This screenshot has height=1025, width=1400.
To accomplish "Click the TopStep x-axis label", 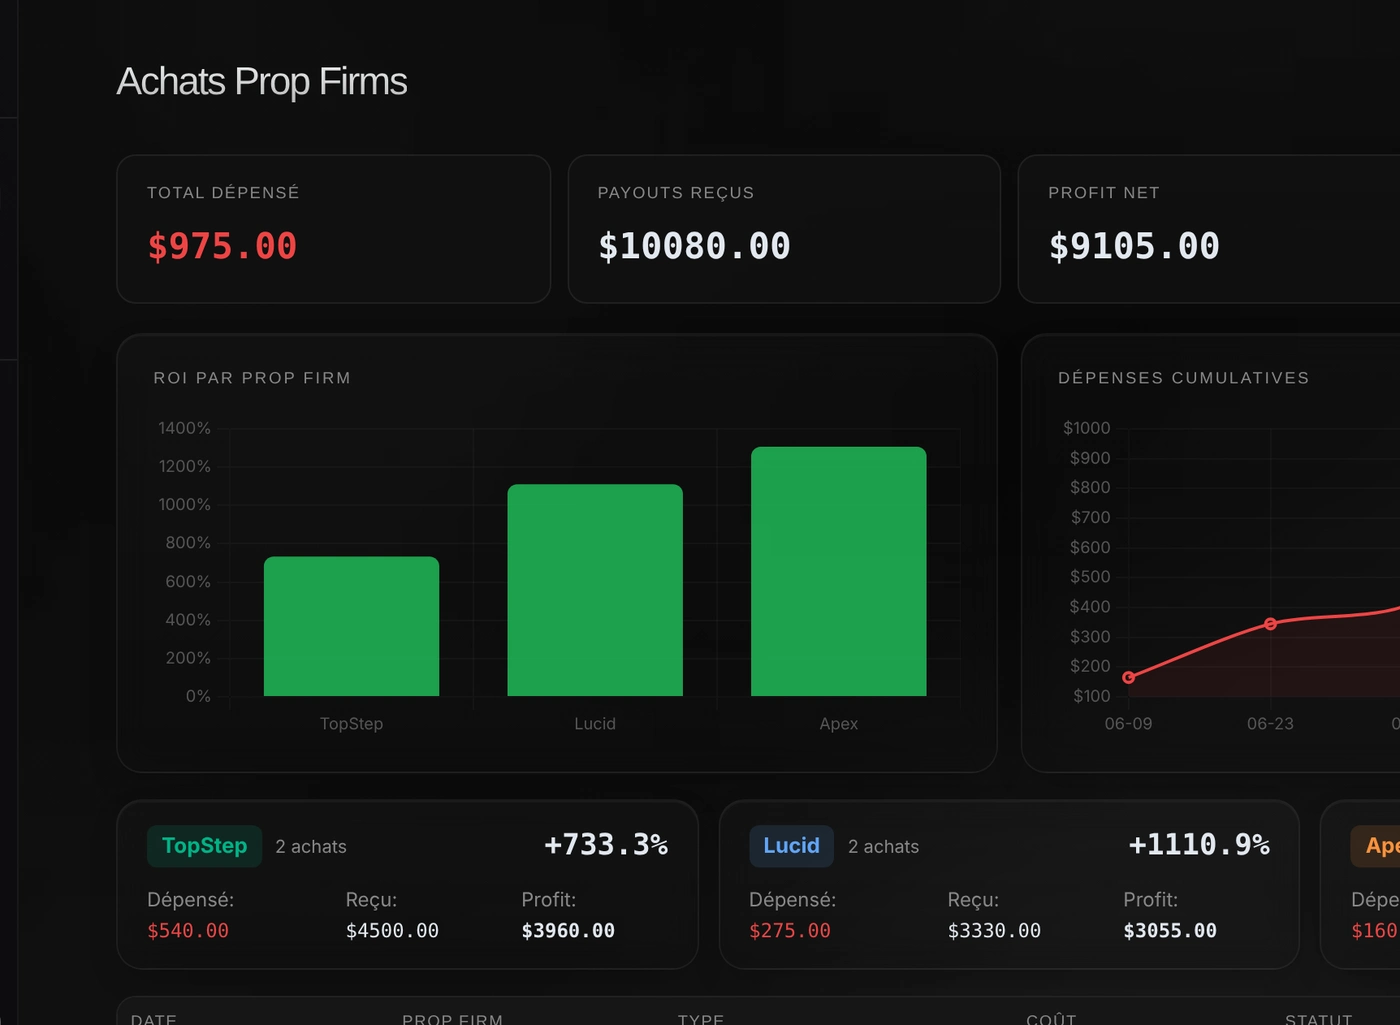I will pos(351,724).
